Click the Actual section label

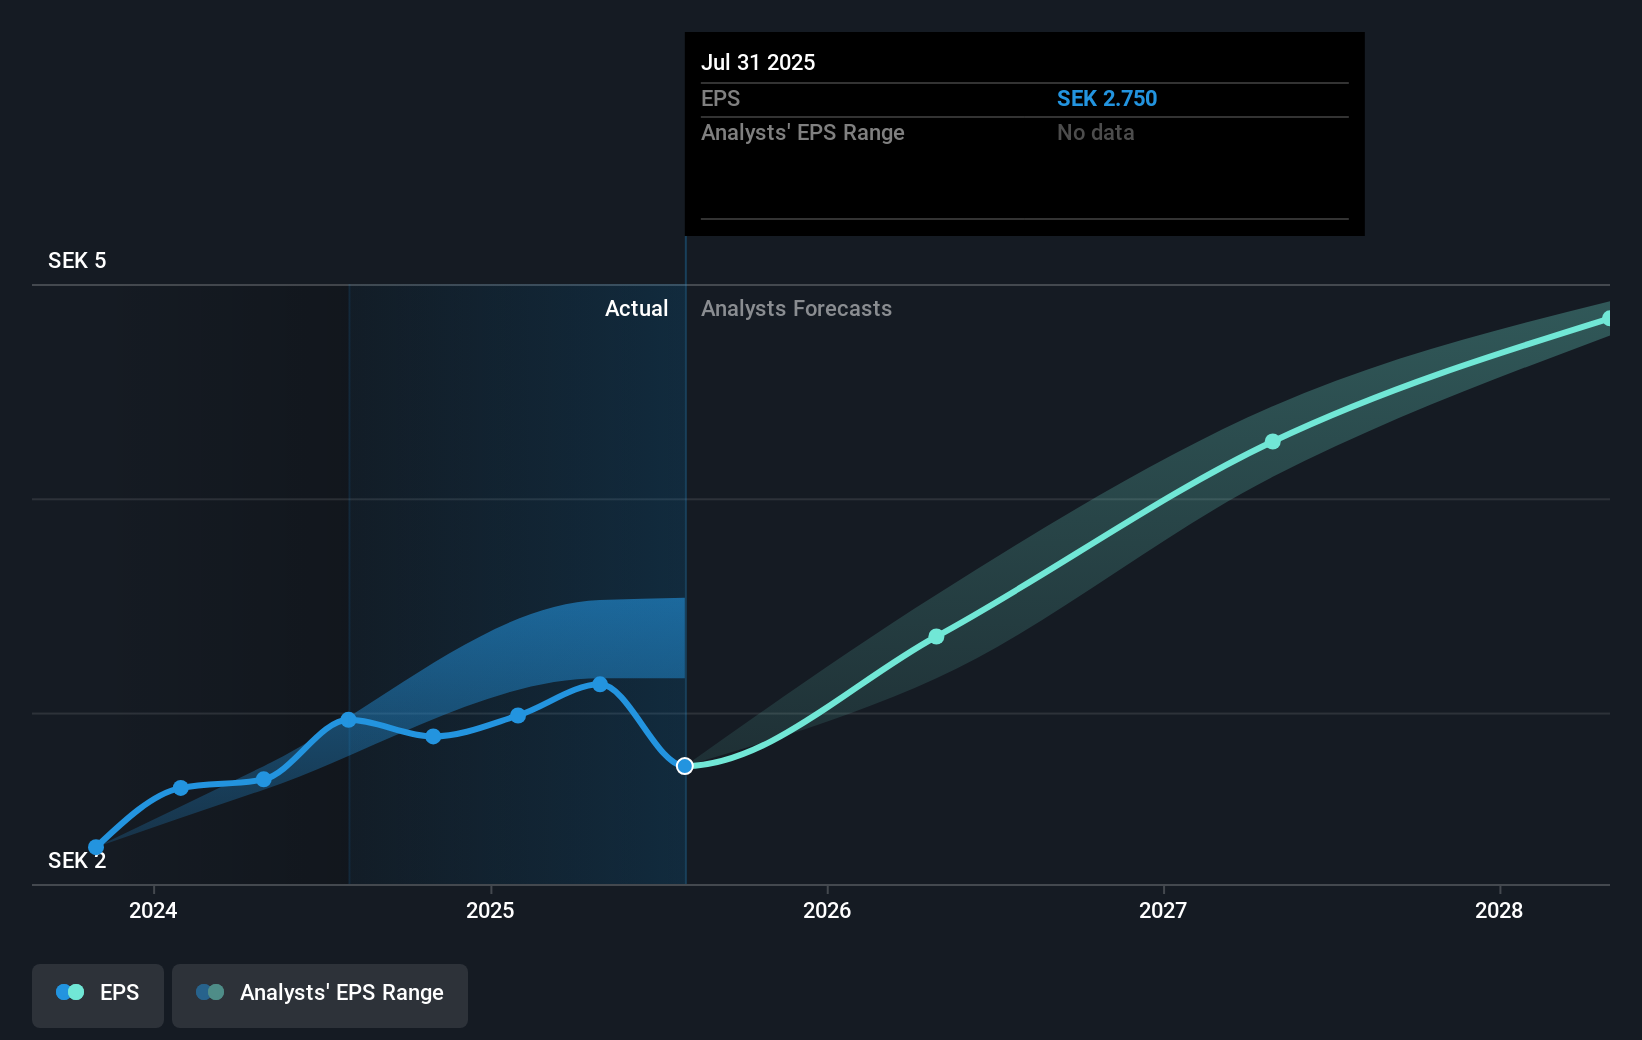(636, 308)
